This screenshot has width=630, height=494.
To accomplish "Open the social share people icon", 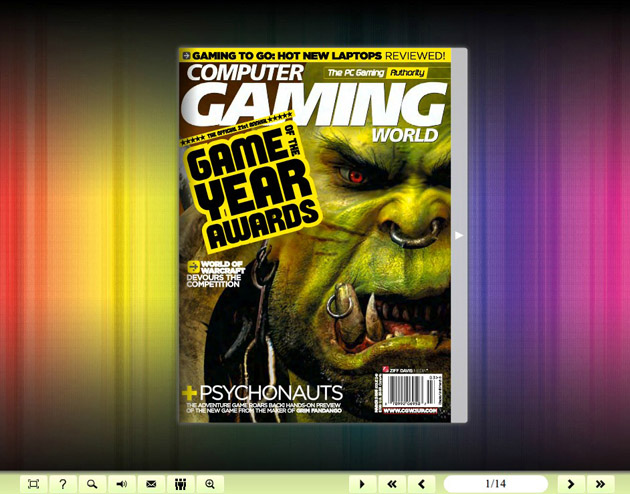I will [180, 484].
